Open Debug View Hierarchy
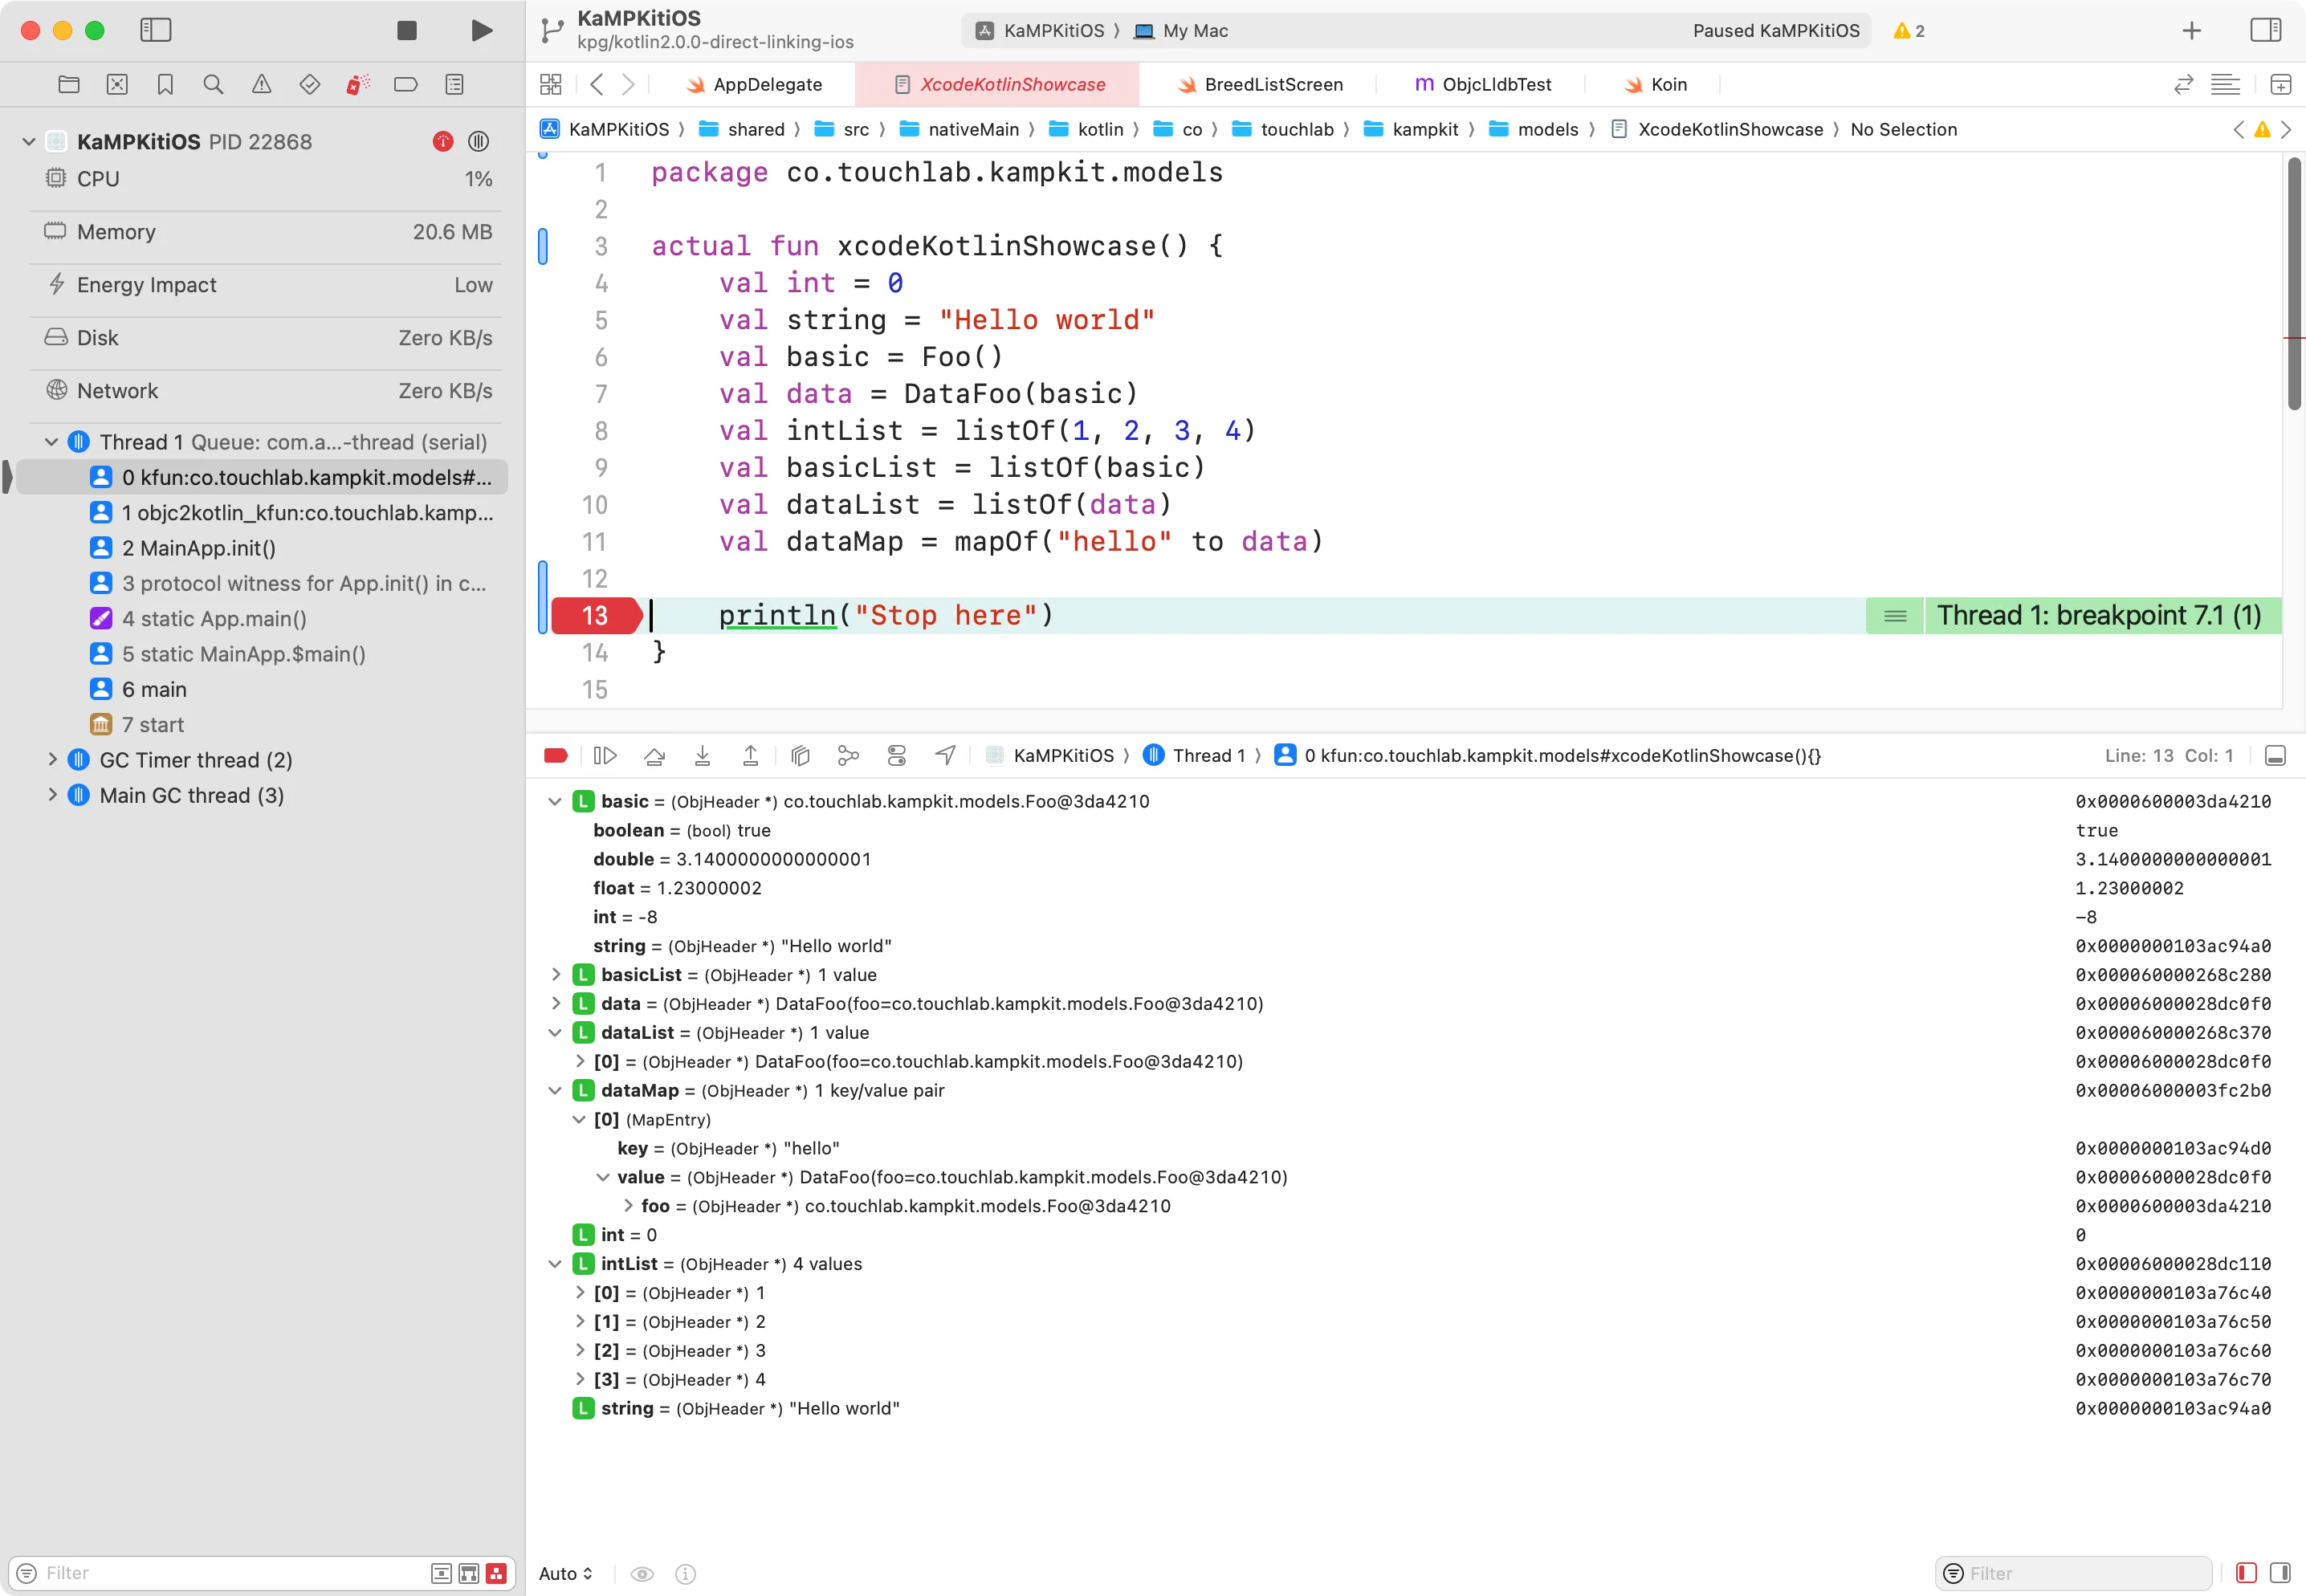 coord(800,755)
